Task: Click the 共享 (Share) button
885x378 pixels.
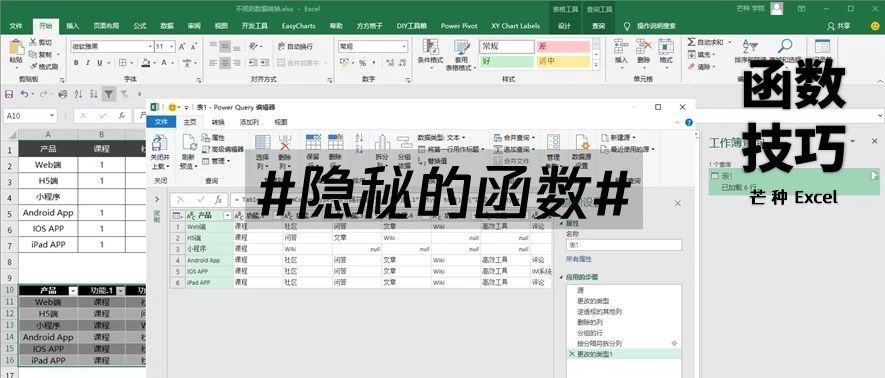Action: pos(839,26)
